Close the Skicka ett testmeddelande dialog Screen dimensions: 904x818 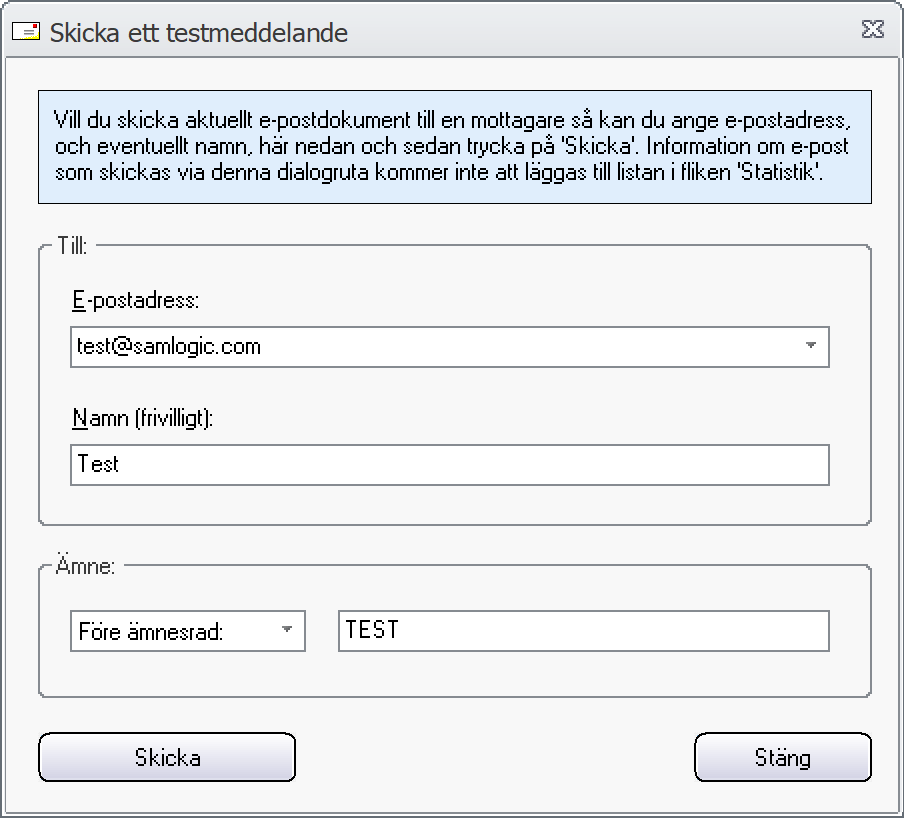coord(872,29)
